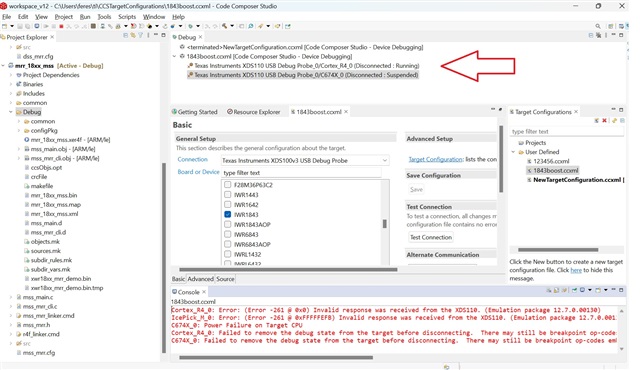Expand the Includes node
640x370 pixels.
11,93
